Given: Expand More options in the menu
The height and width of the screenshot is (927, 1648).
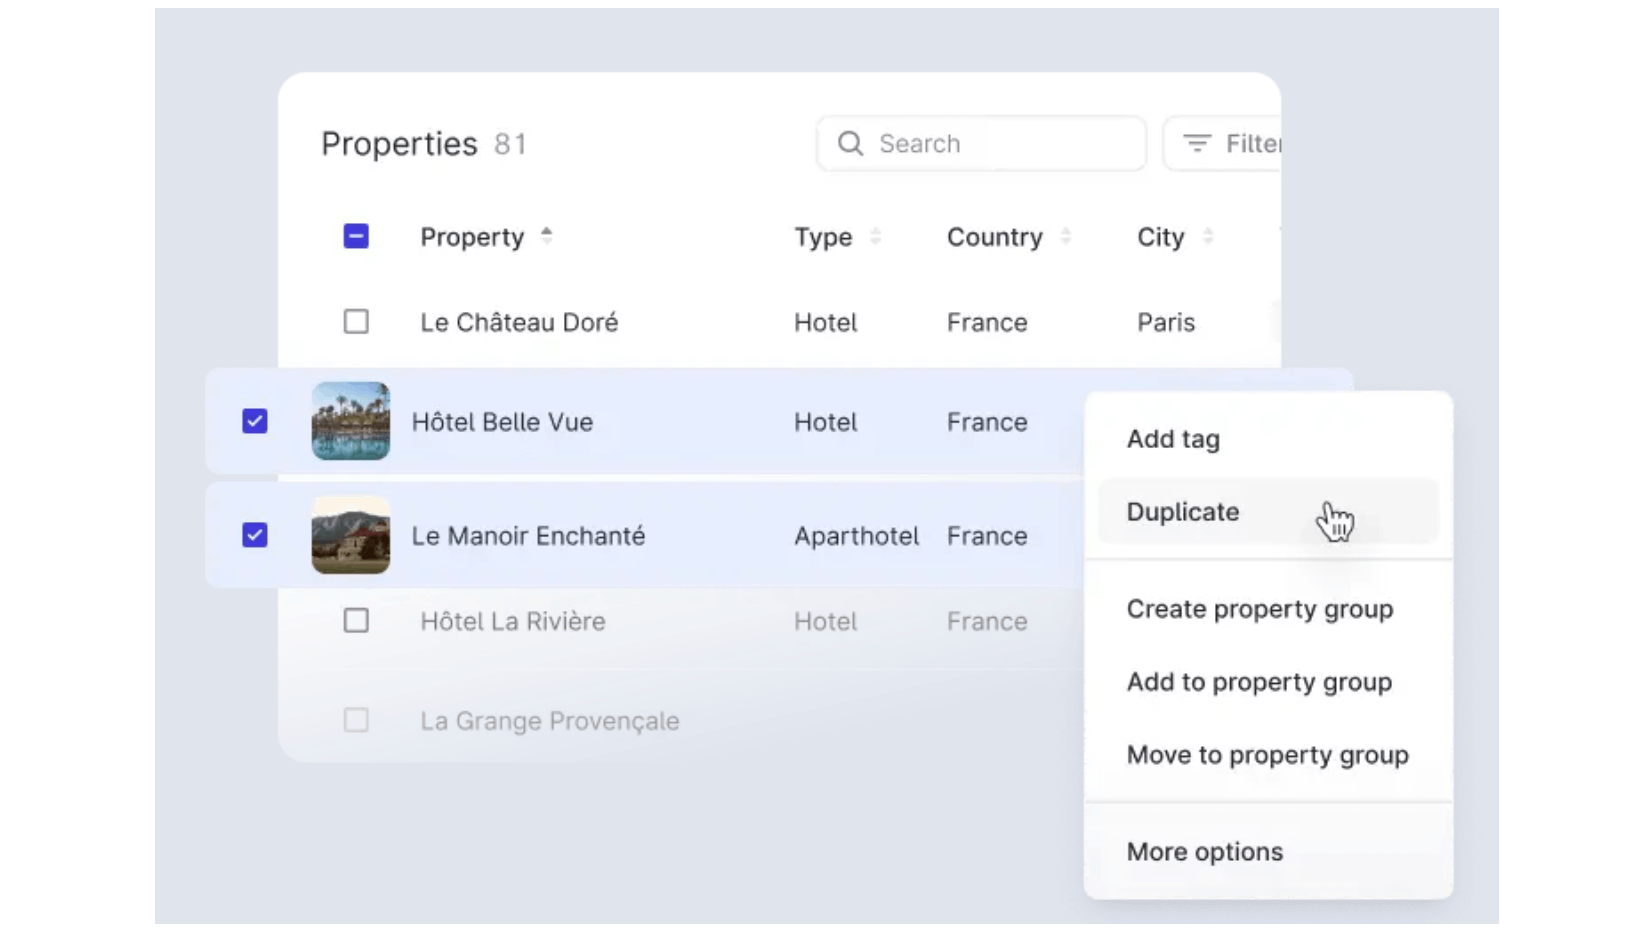Looking at the screenshot, I should point(1204,852).
